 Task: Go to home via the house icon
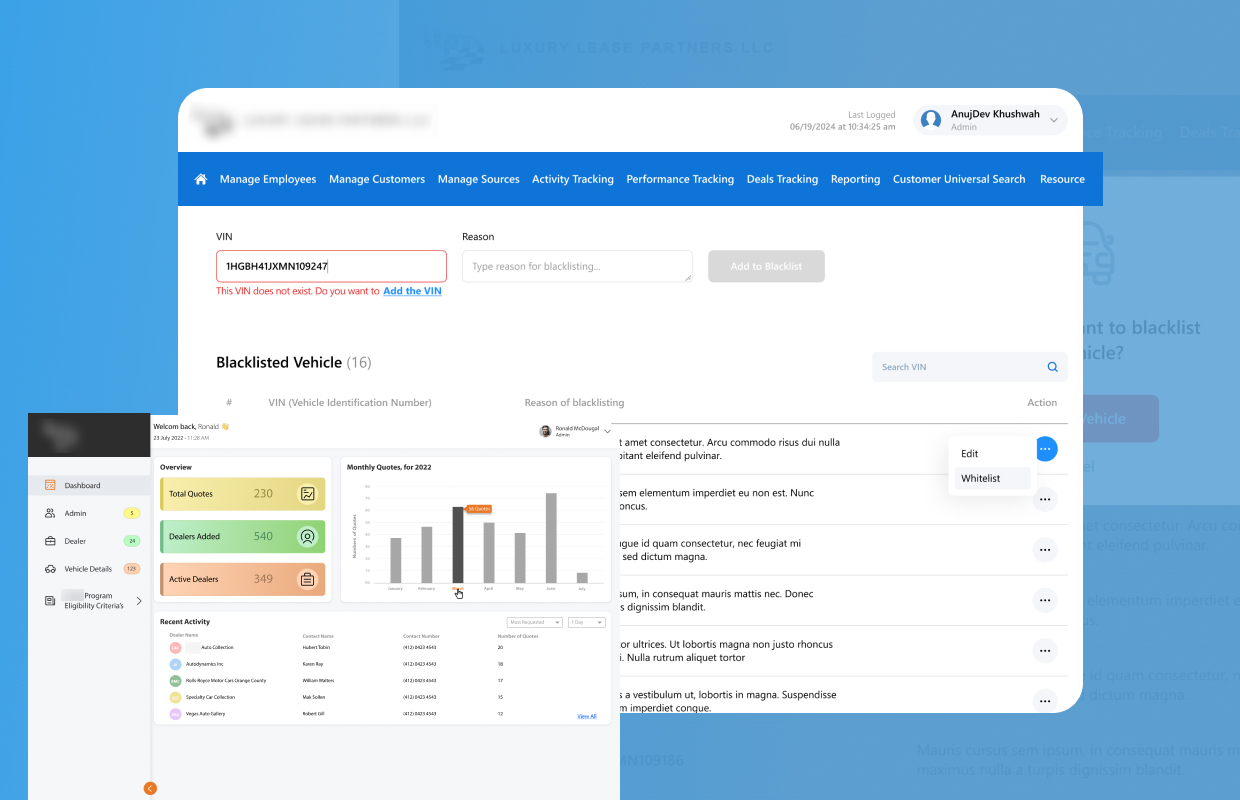coord(201,179)
